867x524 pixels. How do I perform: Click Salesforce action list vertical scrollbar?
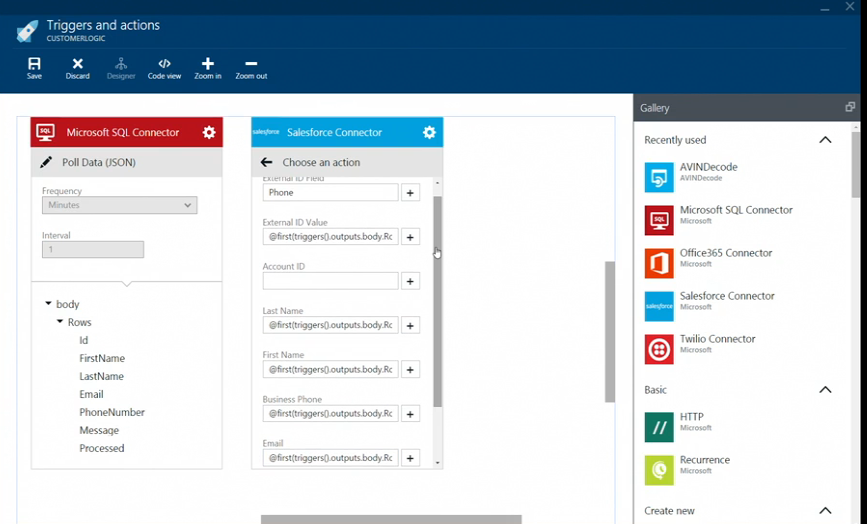(x=437, y=300)
